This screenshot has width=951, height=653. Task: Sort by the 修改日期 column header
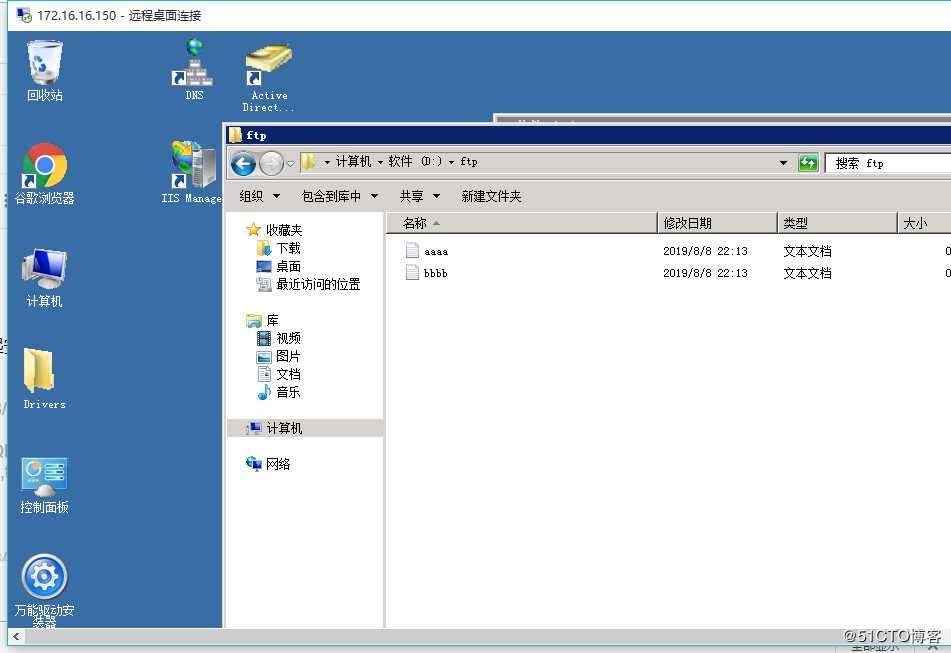tap(717, 223)
